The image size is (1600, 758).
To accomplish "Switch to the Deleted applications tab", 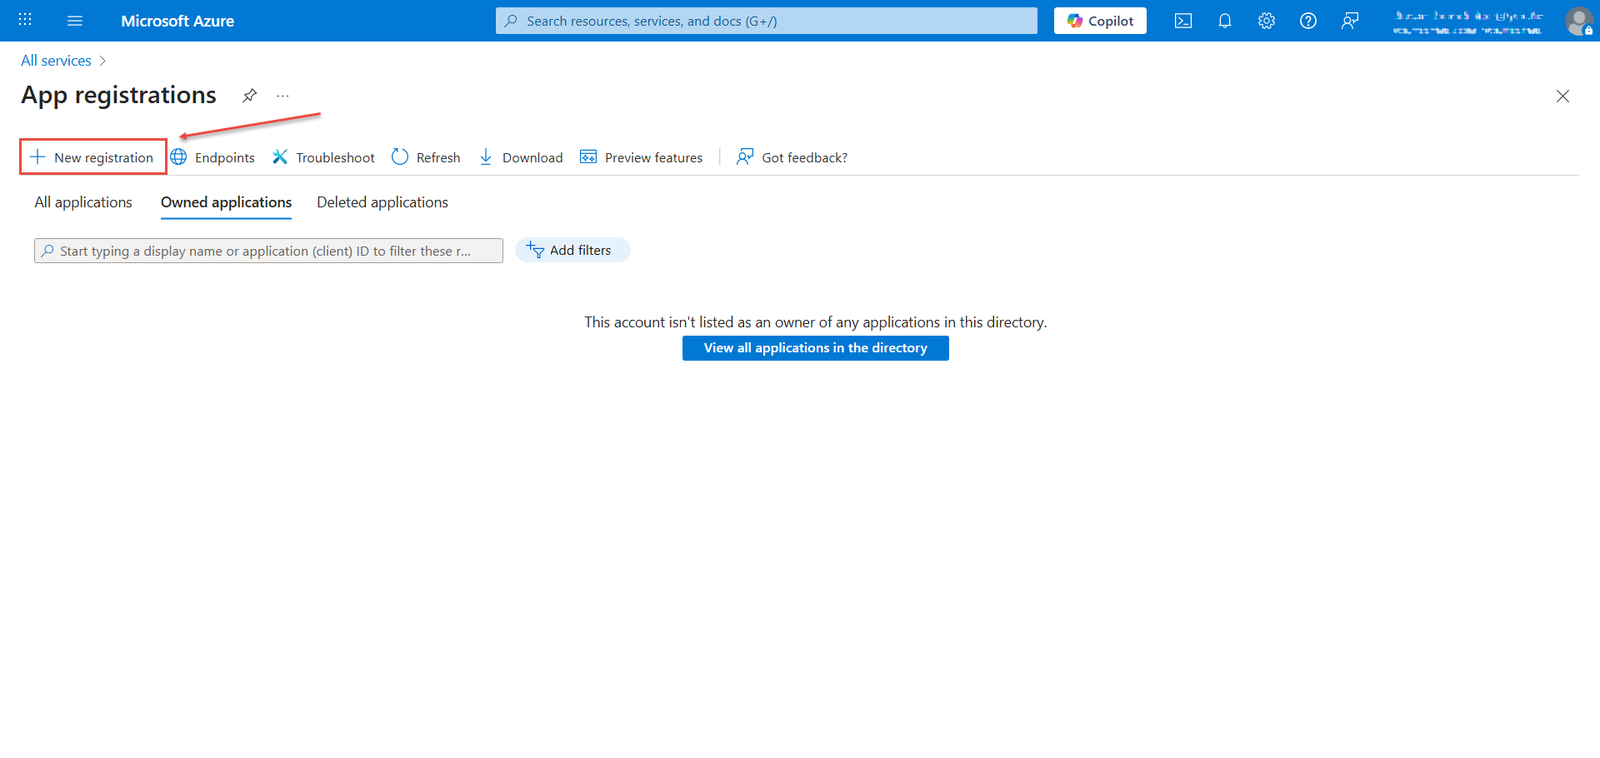I will 382,202.
